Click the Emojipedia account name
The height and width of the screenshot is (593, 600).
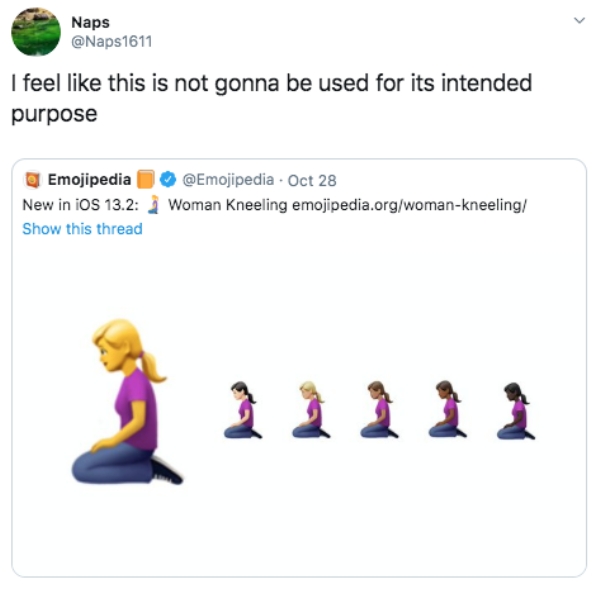click(x=89, y=179)
